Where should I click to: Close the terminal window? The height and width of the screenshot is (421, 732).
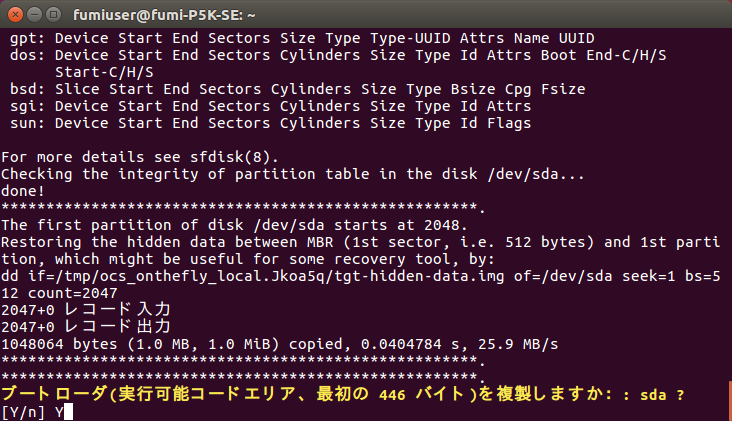click(15, 15)
